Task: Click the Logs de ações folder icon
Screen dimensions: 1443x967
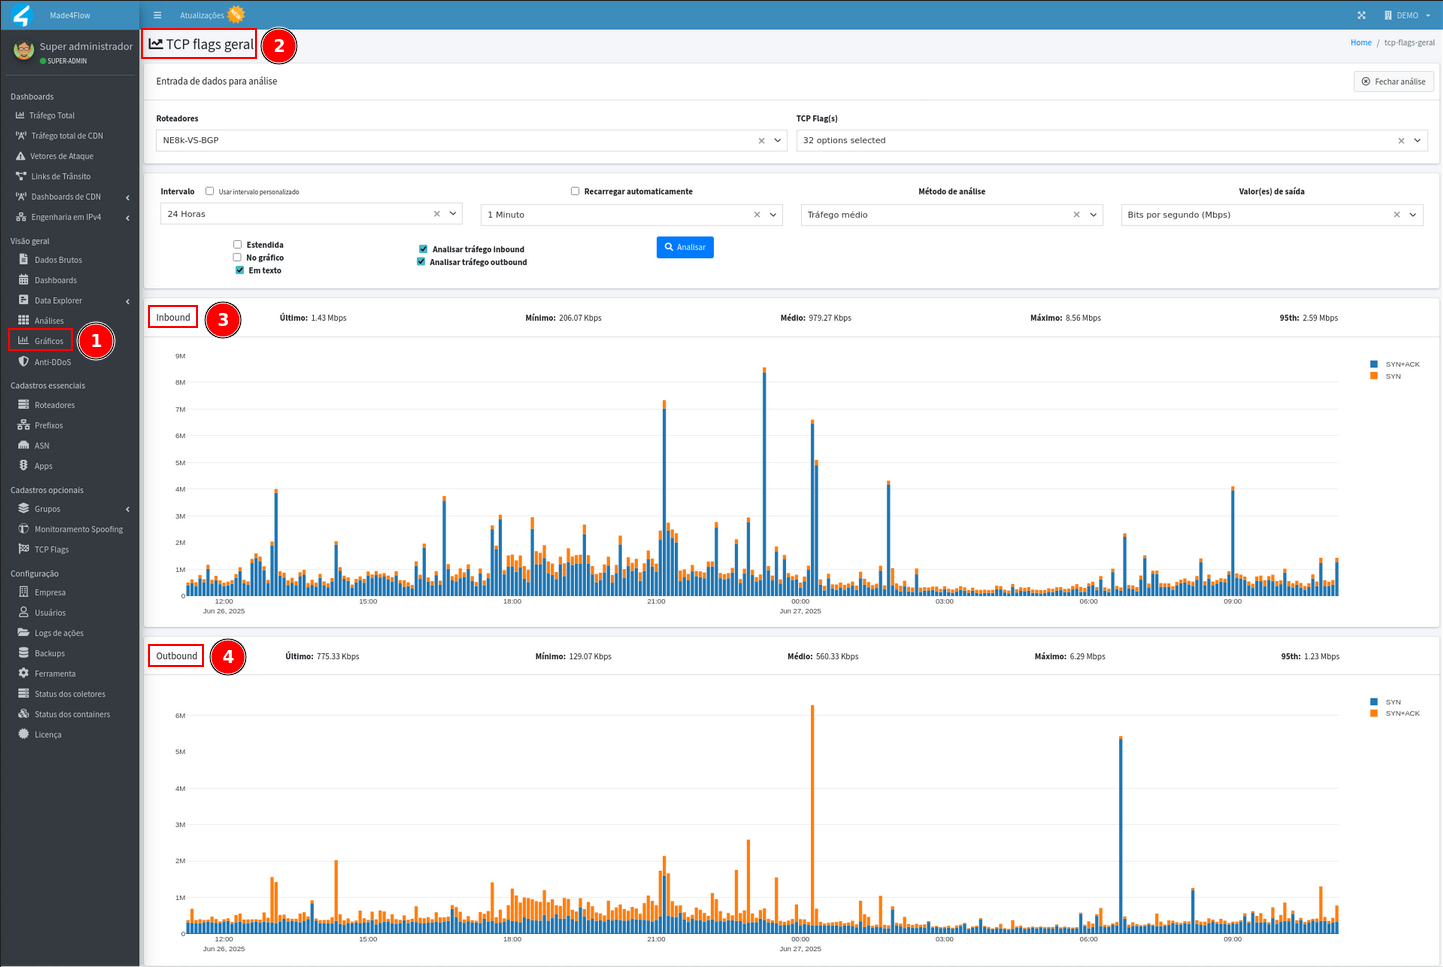Action: point(24,632)
